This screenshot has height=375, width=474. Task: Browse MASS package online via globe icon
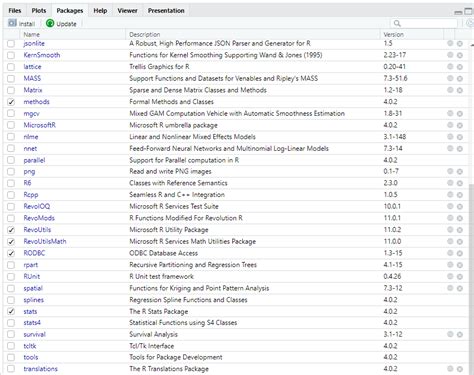click(x=450, y=78)
